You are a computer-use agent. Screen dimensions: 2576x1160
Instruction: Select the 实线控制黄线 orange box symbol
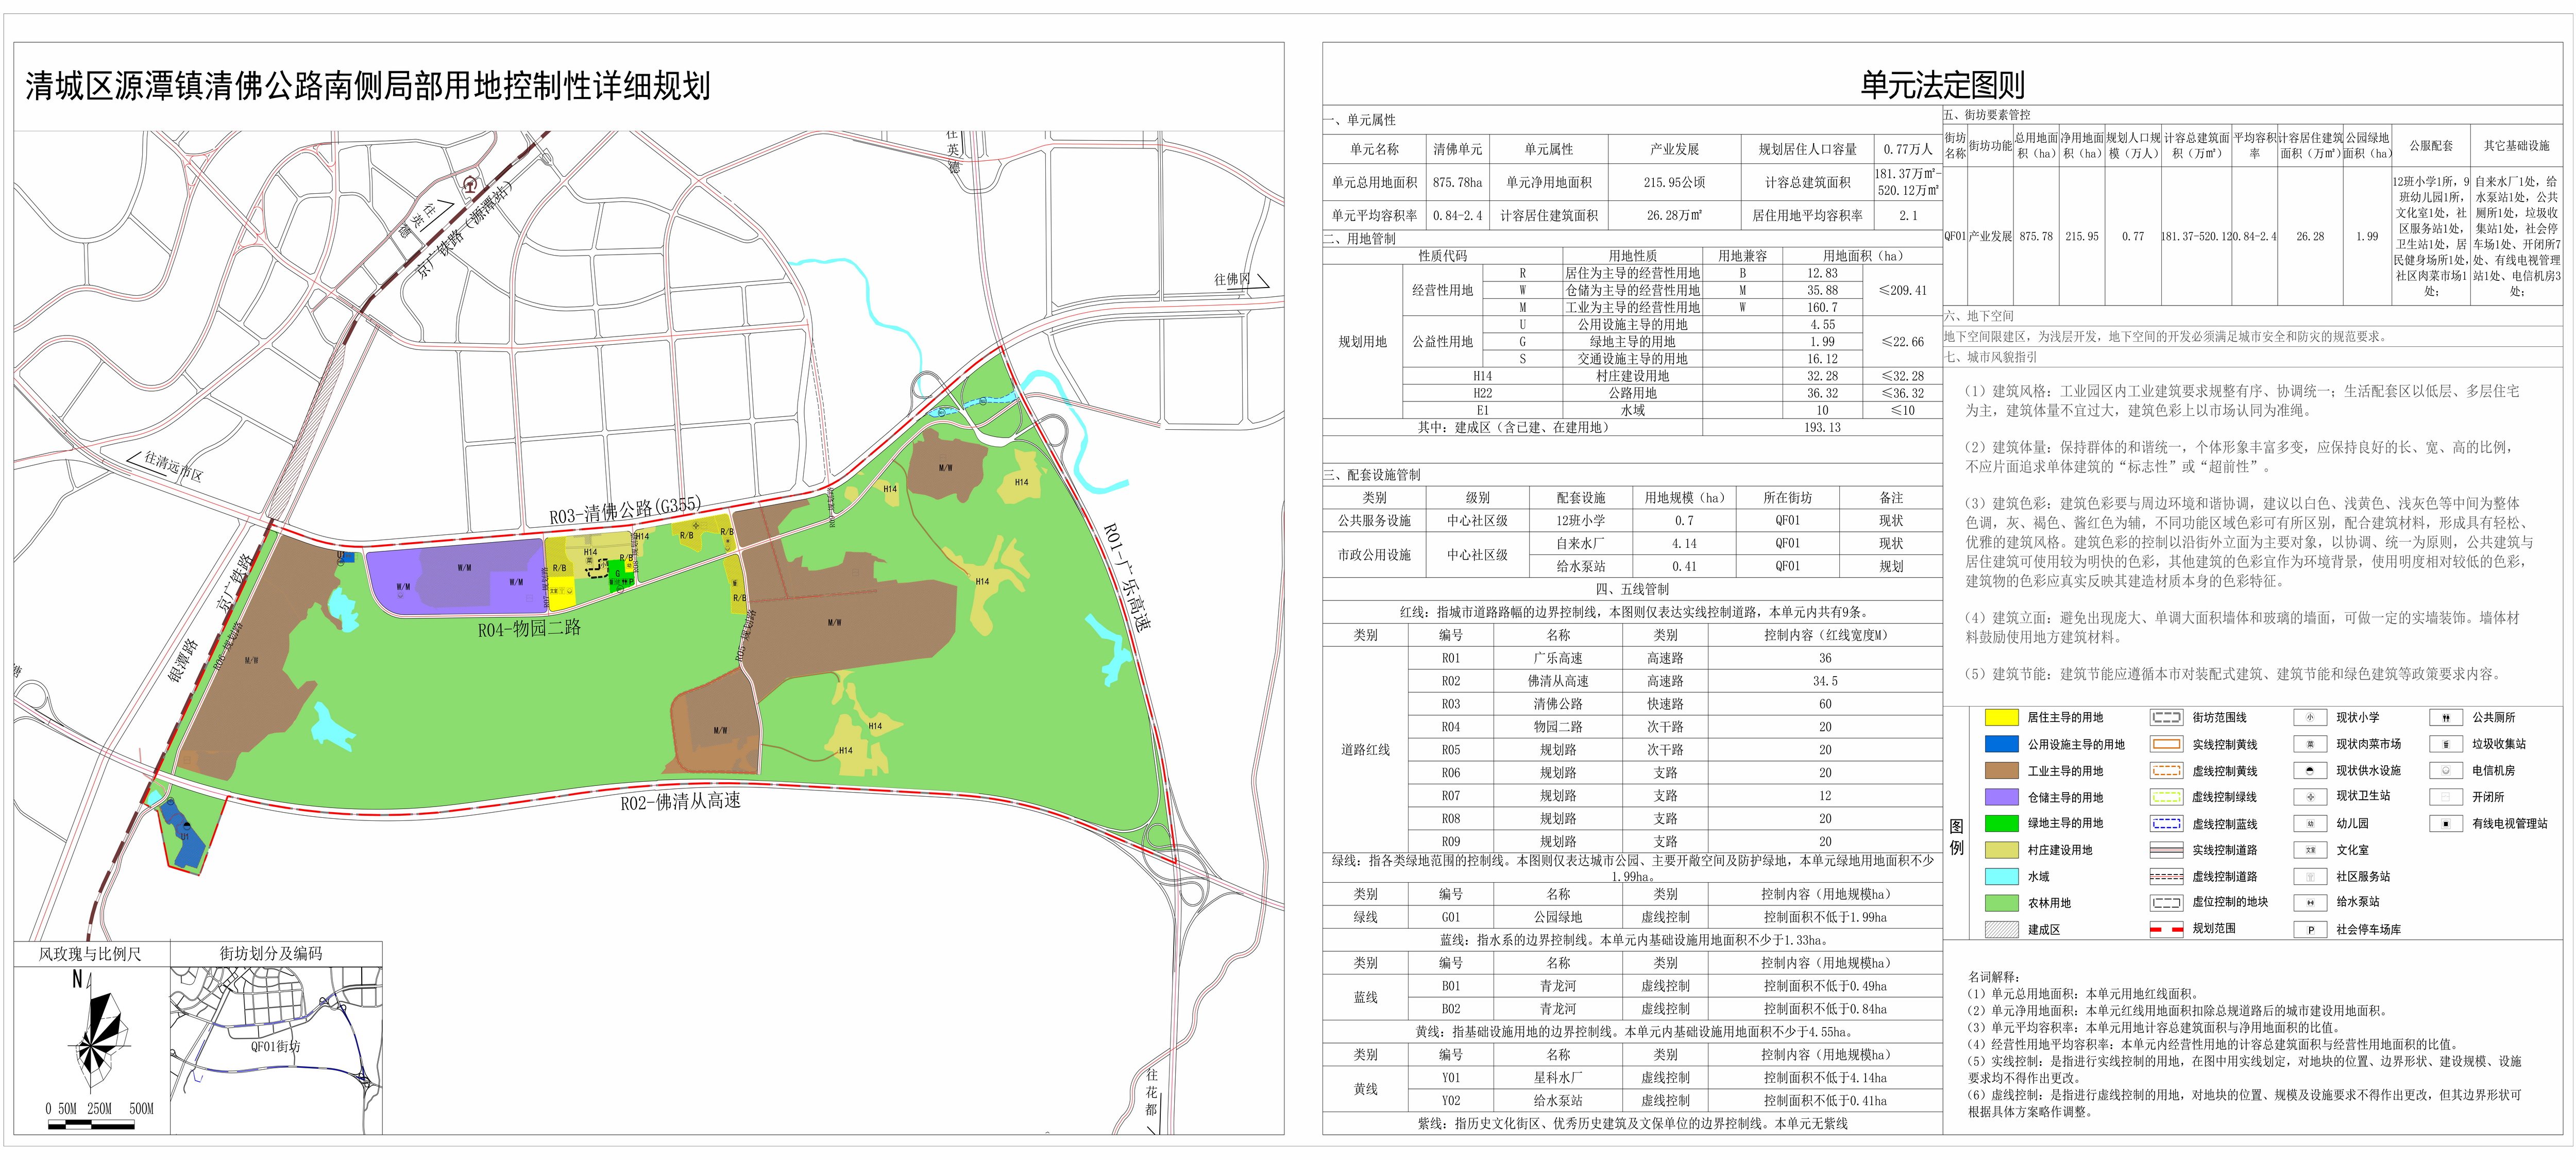pos(2166,744)
